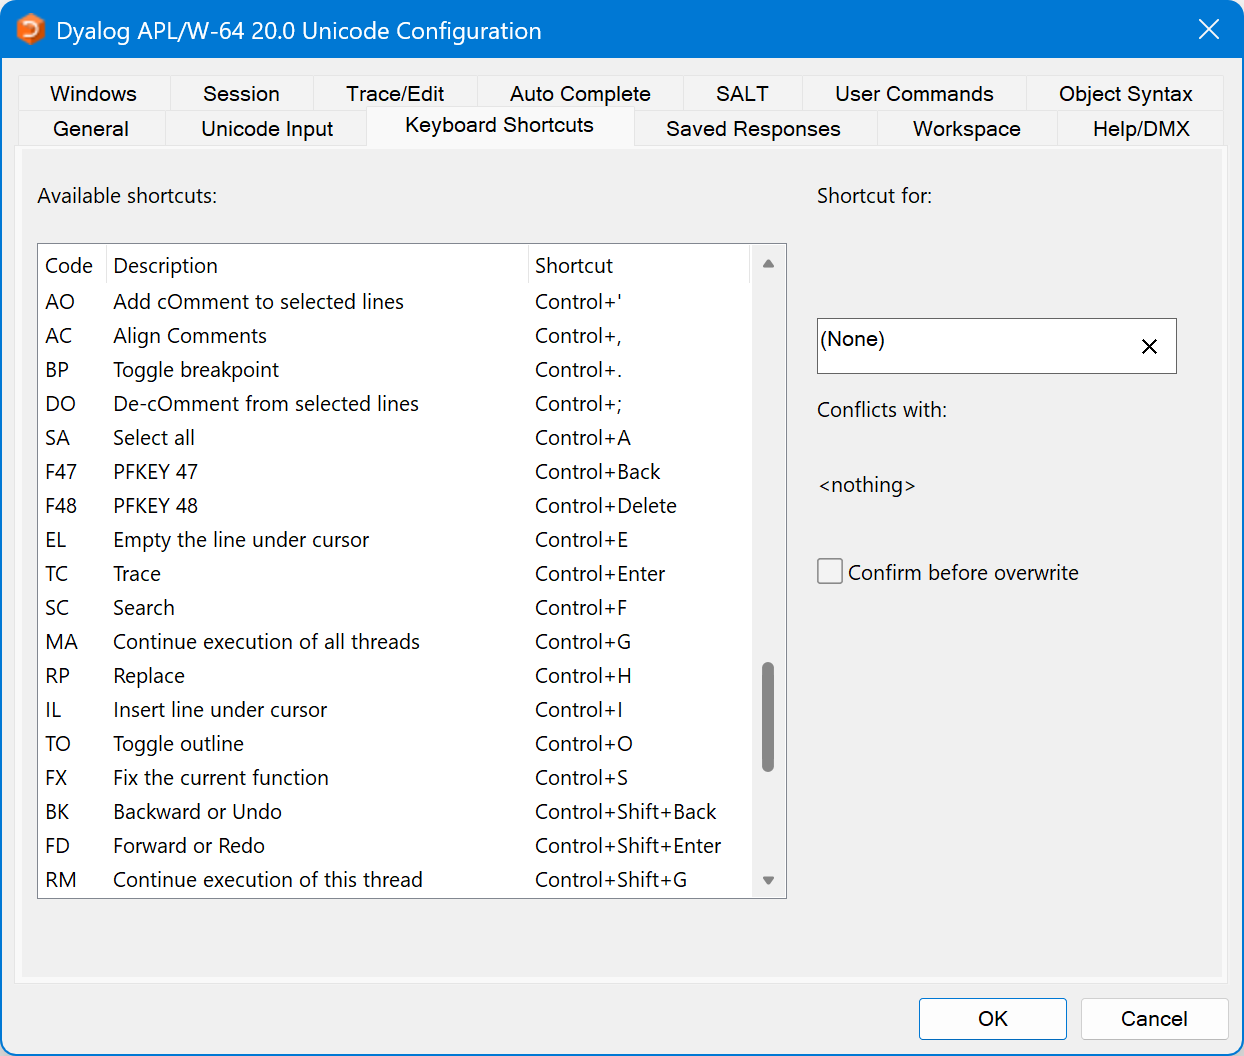This screenshot has height=1056, width=1244.
Task: Click the Control+Shift+Back shortcut cell
Action: click(x=626, y=812)
